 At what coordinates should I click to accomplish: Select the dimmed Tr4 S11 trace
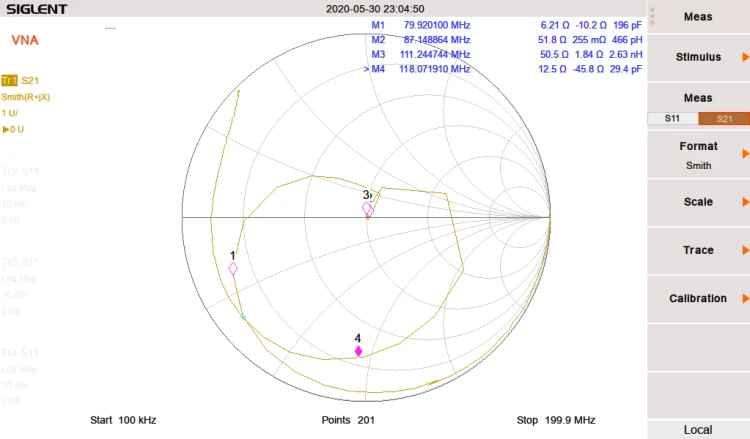click(20, 353)
